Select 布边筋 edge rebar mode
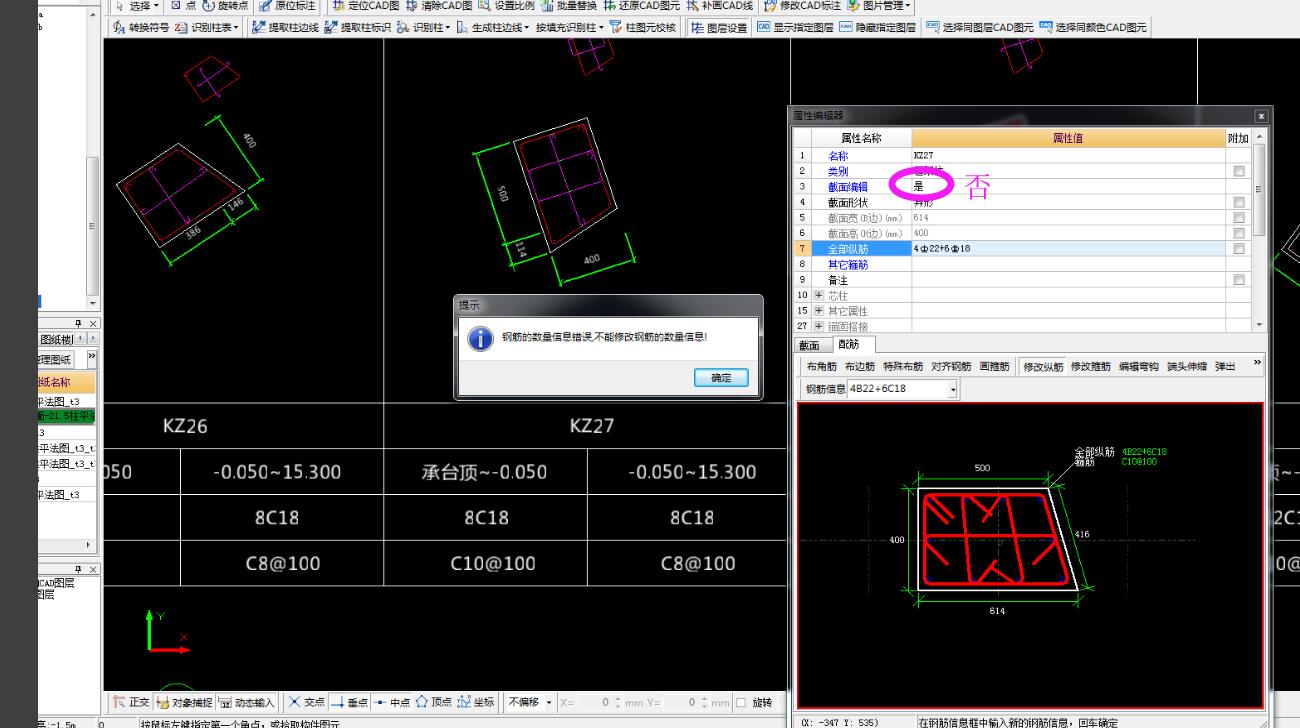Image resolution: width=1300 pixels, height=728 pixels. [x=860, y=367]
